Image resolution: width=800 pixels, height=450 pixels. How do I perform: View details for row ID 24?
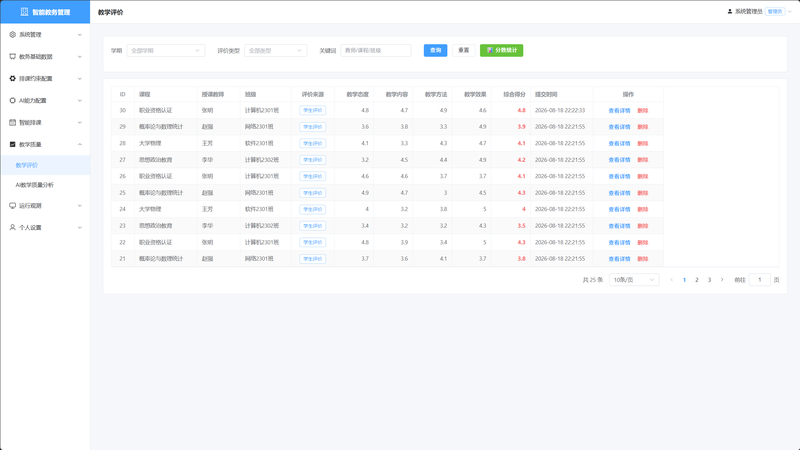(619, 209)
